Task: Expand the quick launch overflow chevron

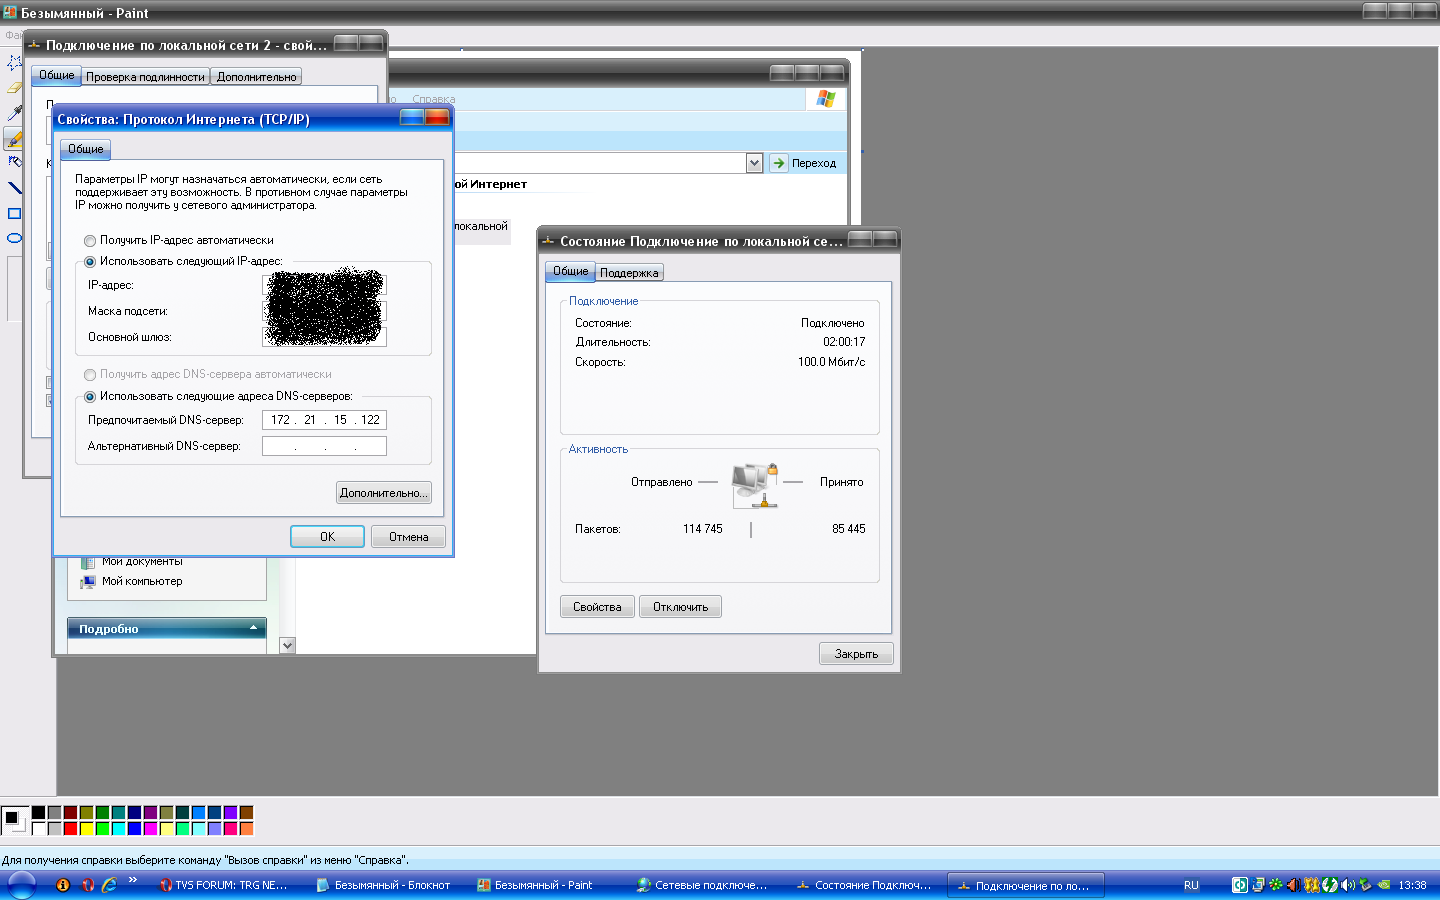Action: [x=133, y=881]
